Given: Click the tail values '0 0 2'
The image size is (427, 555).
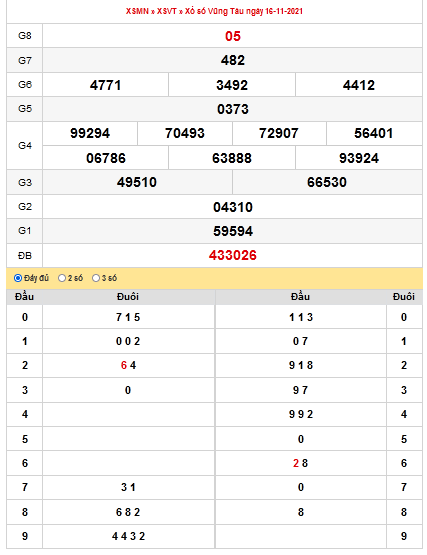Looking at the screenshot, I should point(128,341).
